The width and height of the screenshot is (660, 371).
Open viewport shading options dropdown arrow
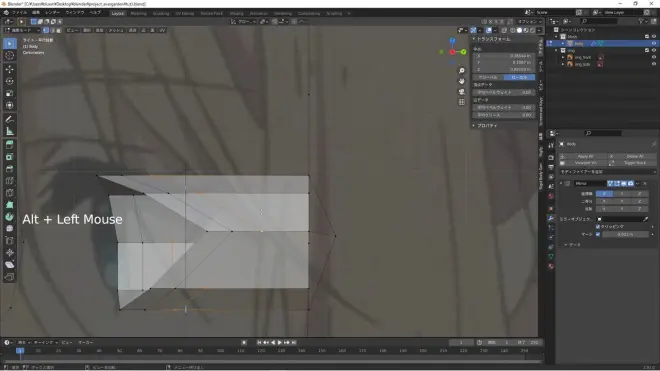[539, 30]
